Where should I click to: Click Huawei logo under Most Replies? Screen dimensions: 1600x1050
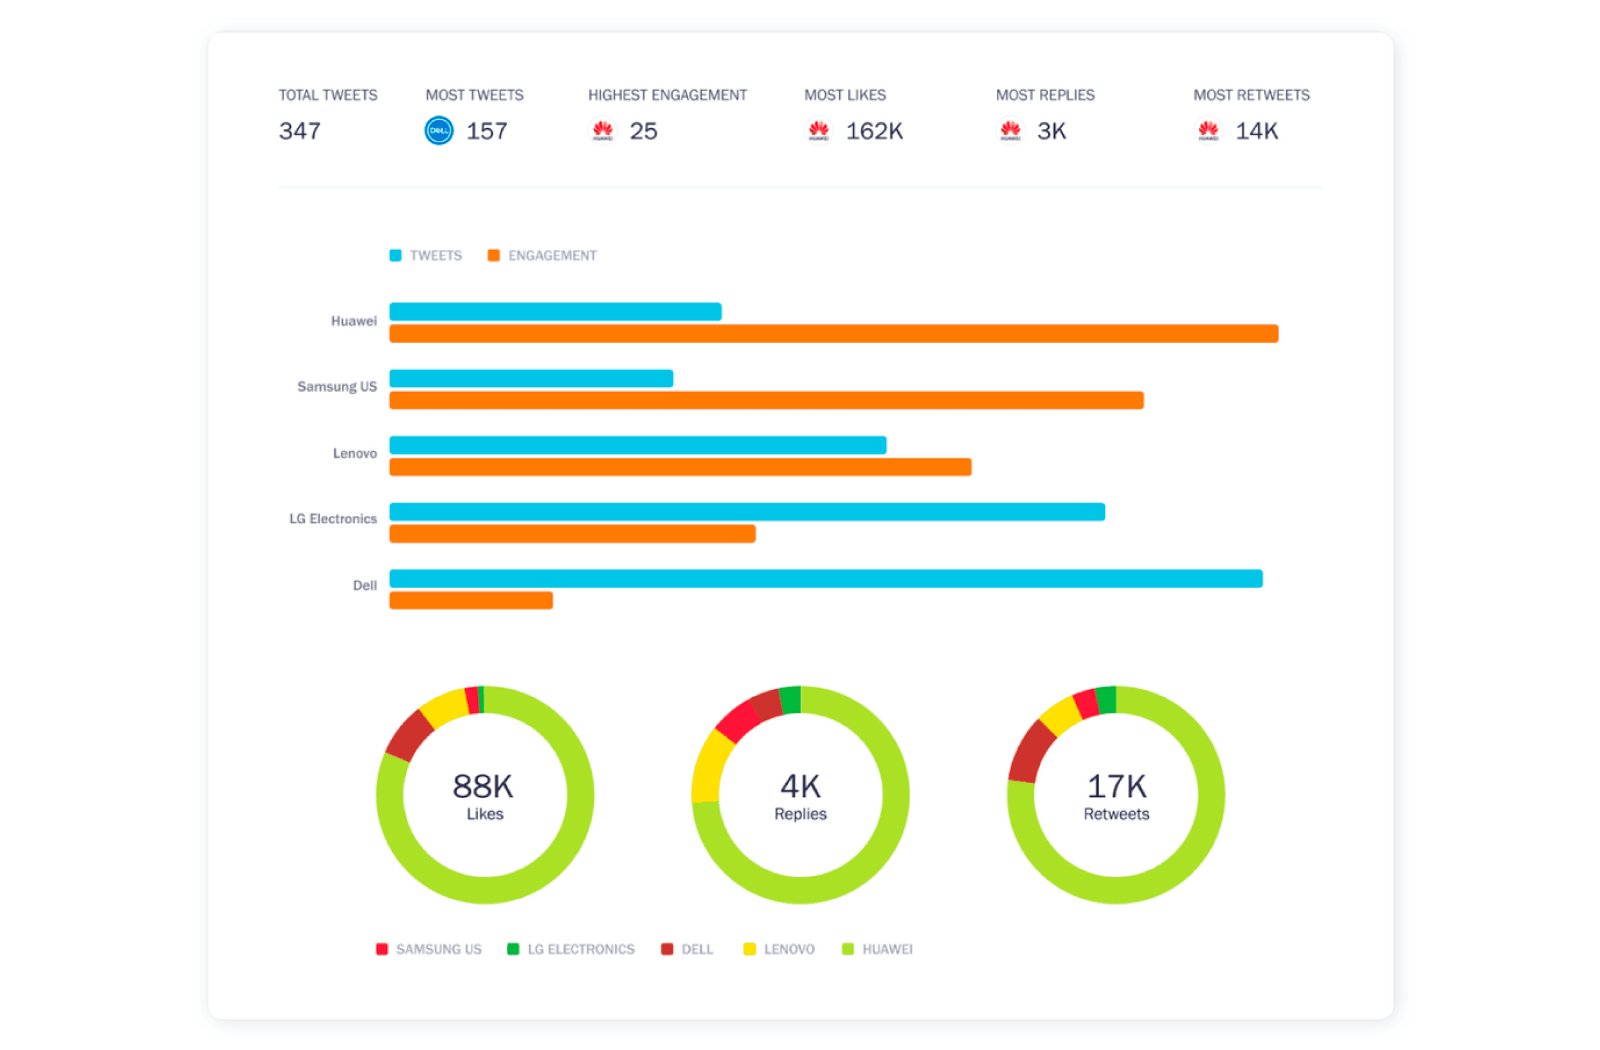pos(1011,131)
